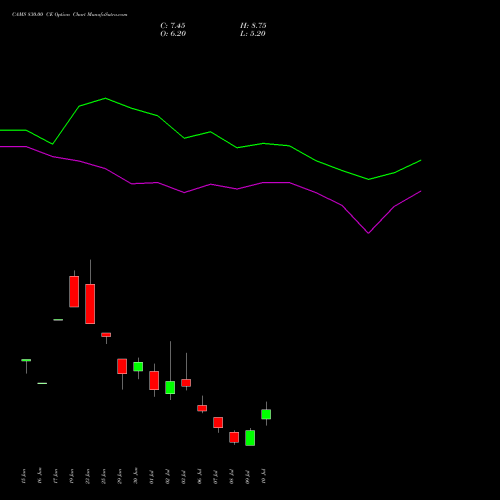The height and width of the screenshot is (500, 500).
Task: Click the flat green dash candle above '17 Jun'
Action: tap(58, 320)
